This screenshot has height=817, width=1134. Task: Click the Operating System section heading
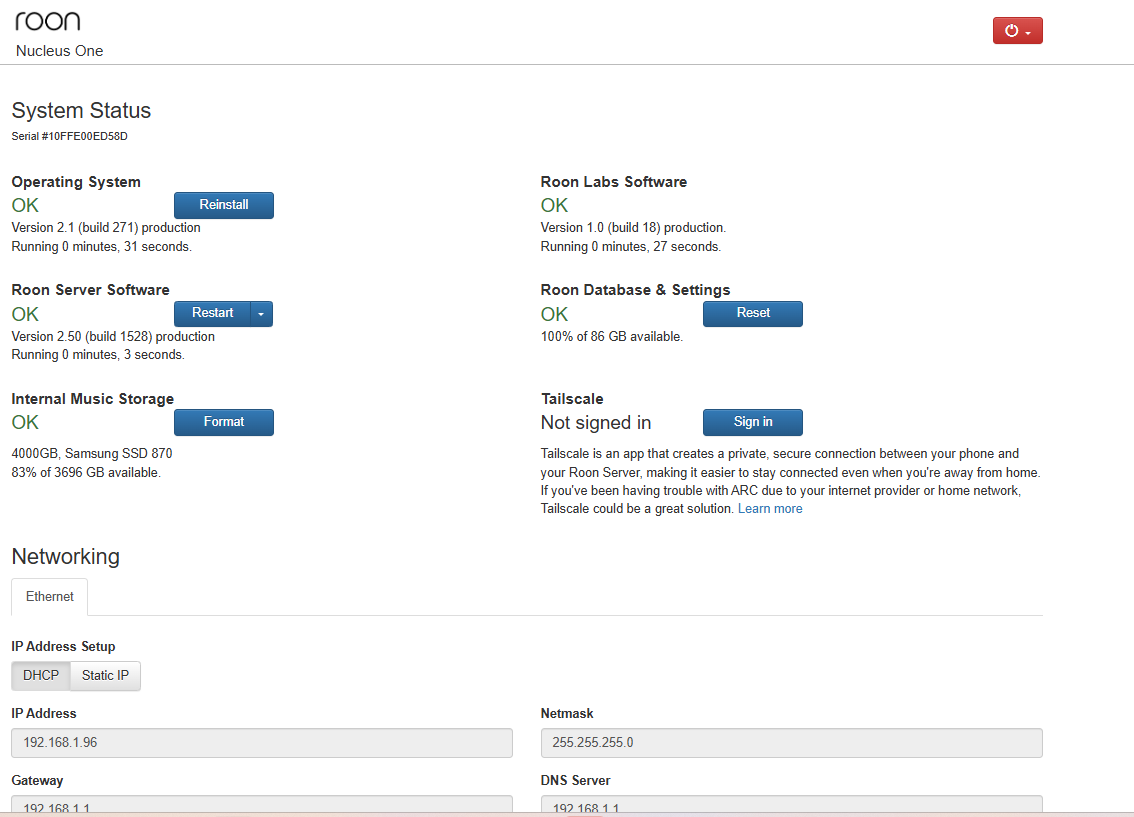(76, 182)
